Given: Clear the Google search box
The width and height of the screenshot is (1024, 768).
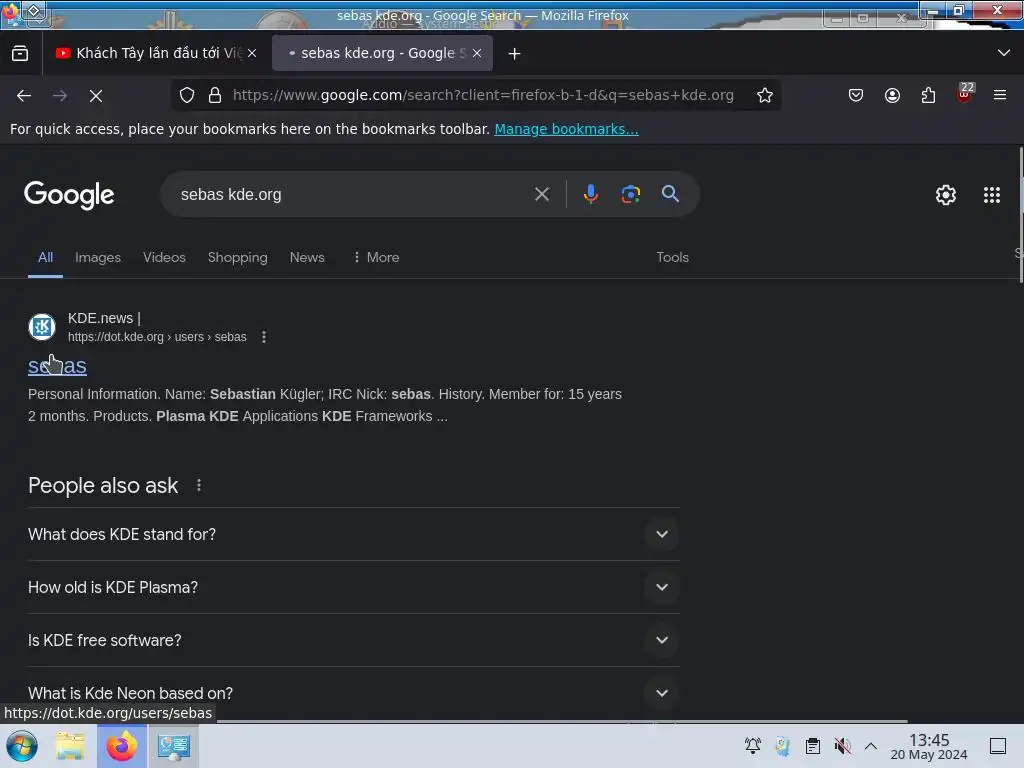Looking at the screenshot, I should (541, 194).
